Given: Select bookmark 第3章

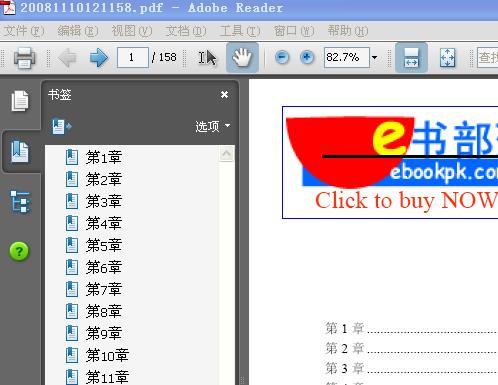Looking at the screenshot, I should point(104,201).
